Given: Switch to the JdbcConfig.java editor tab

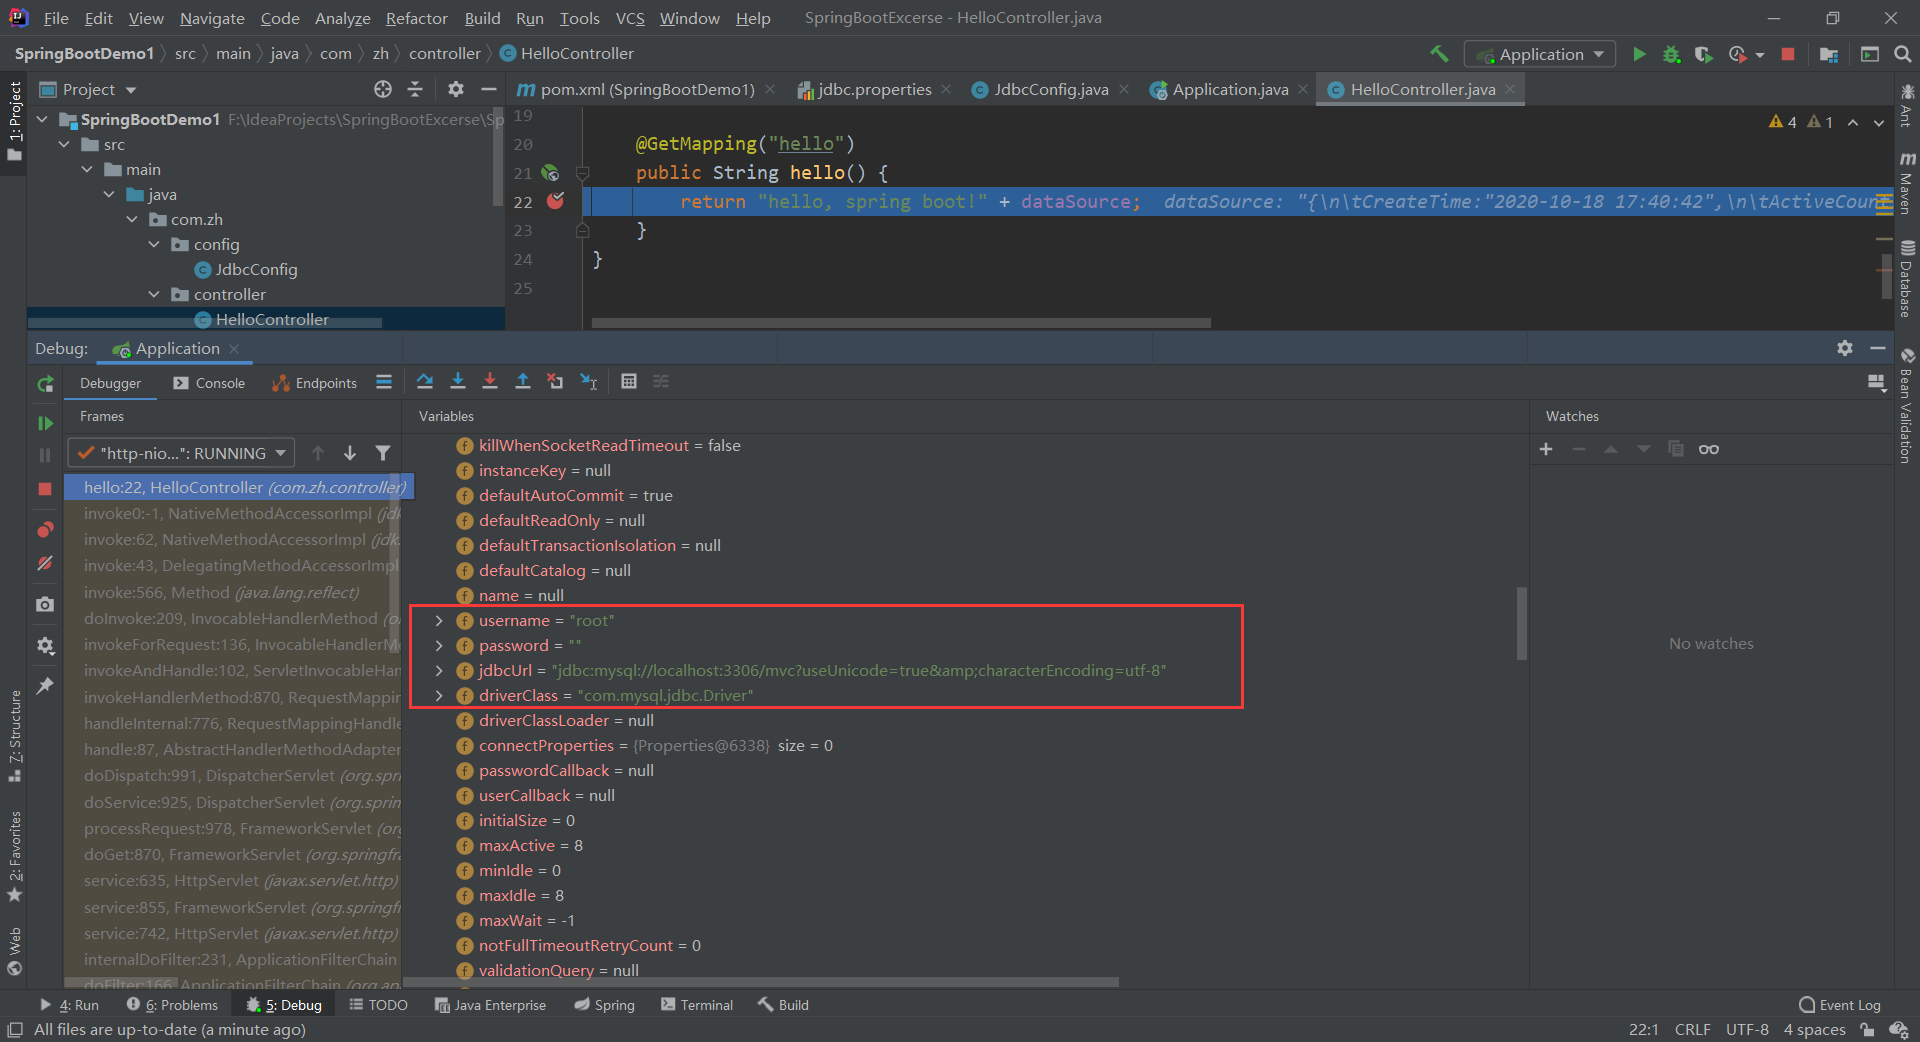Looking at the screenshot, I should 1050,89.
